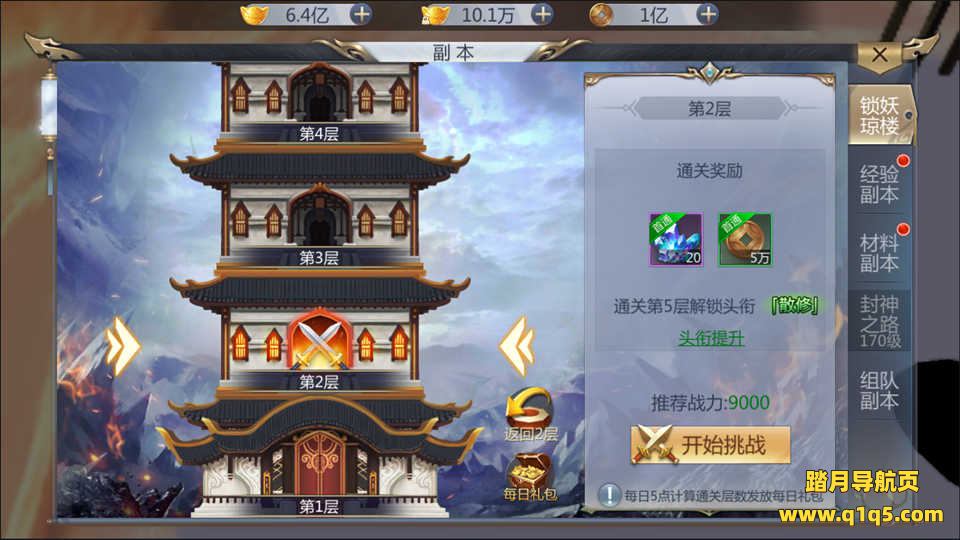Viewport: 960px width, 540px height.
Task: Collapse panel with the right gold chevron
Action: (517, 346)
